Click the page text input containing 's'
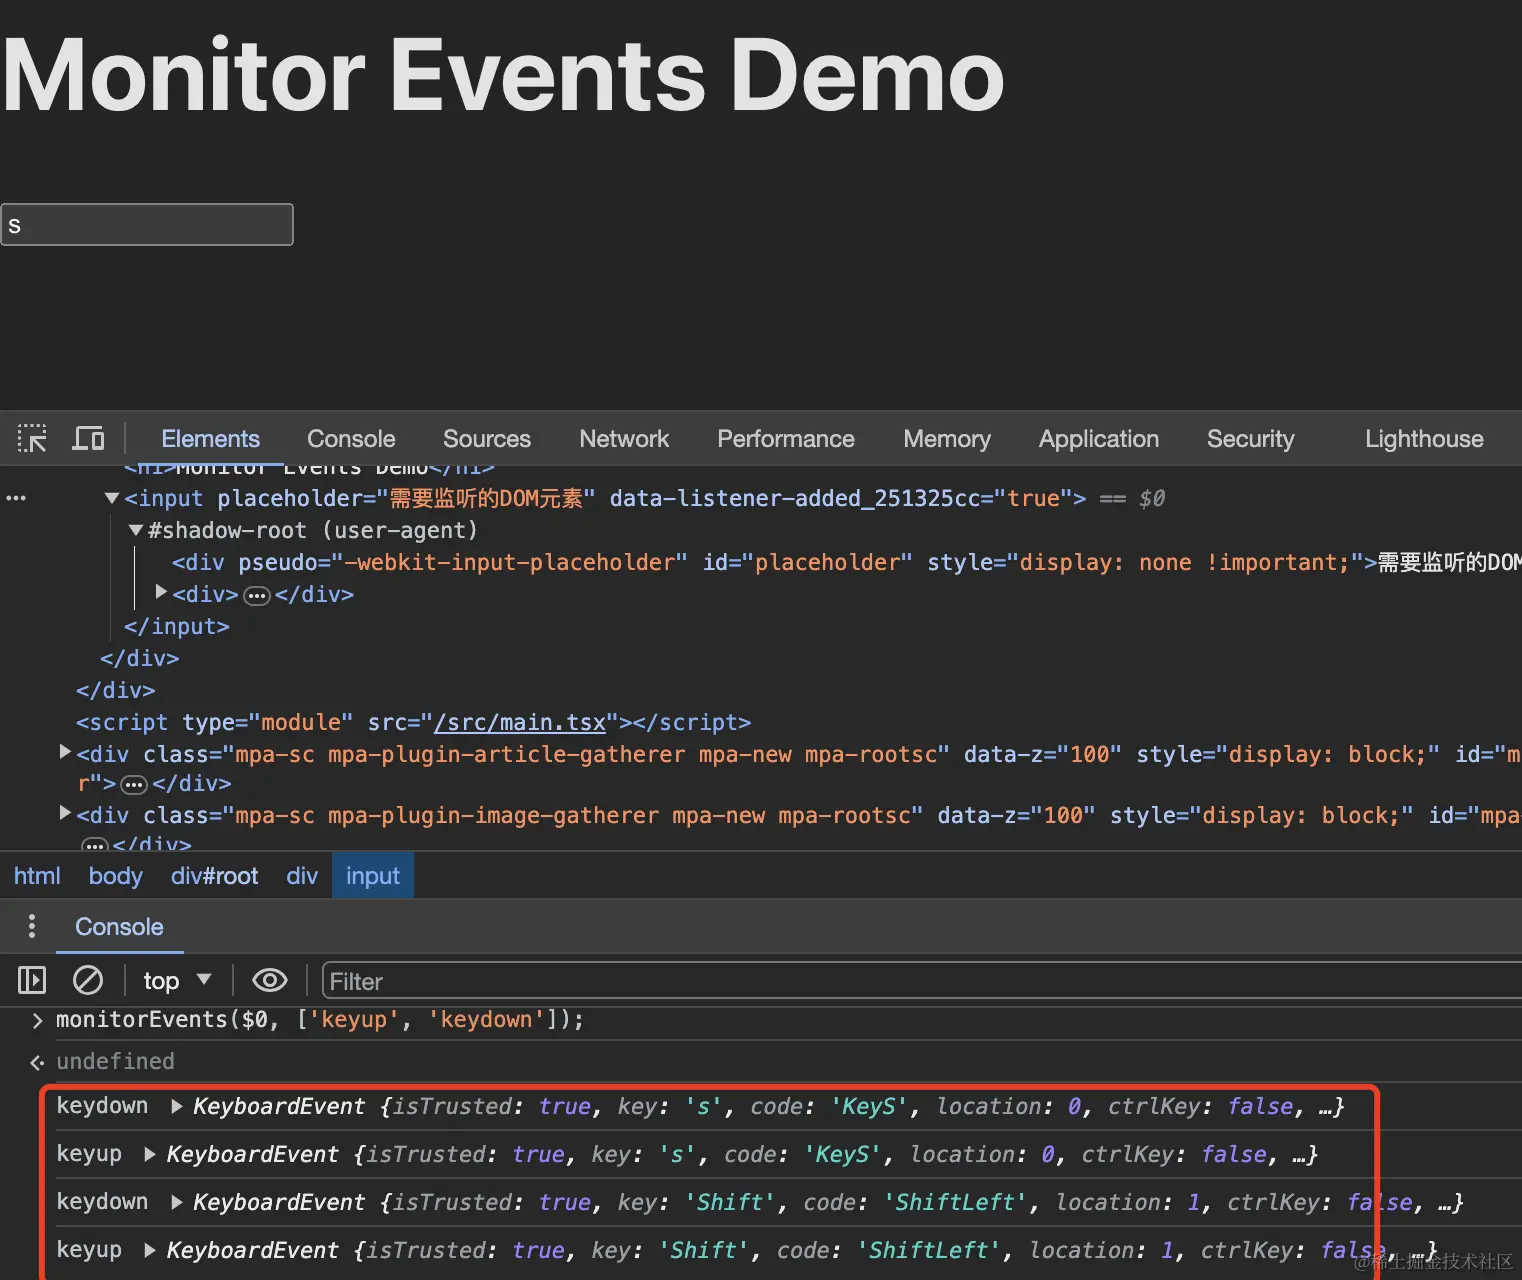Image resolution: width=1522 pixels, height=1280 pixels. click(147, 224)
